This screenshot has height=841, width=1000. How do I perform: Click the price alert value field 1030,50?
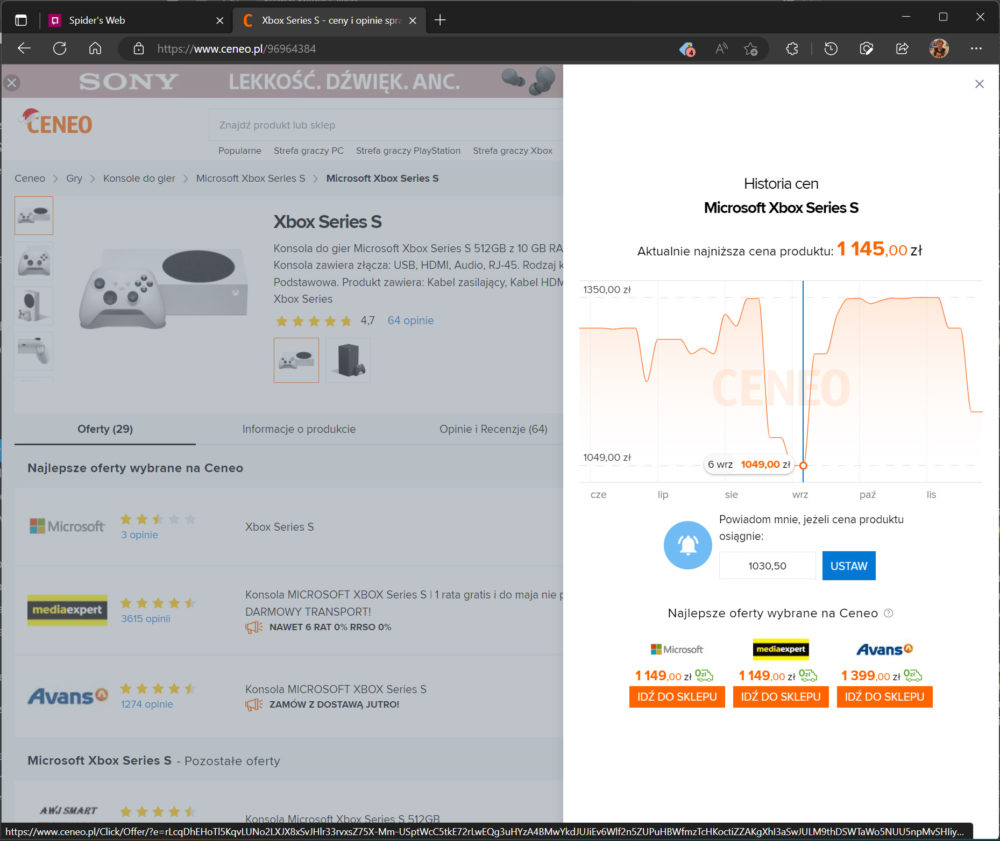767,566
